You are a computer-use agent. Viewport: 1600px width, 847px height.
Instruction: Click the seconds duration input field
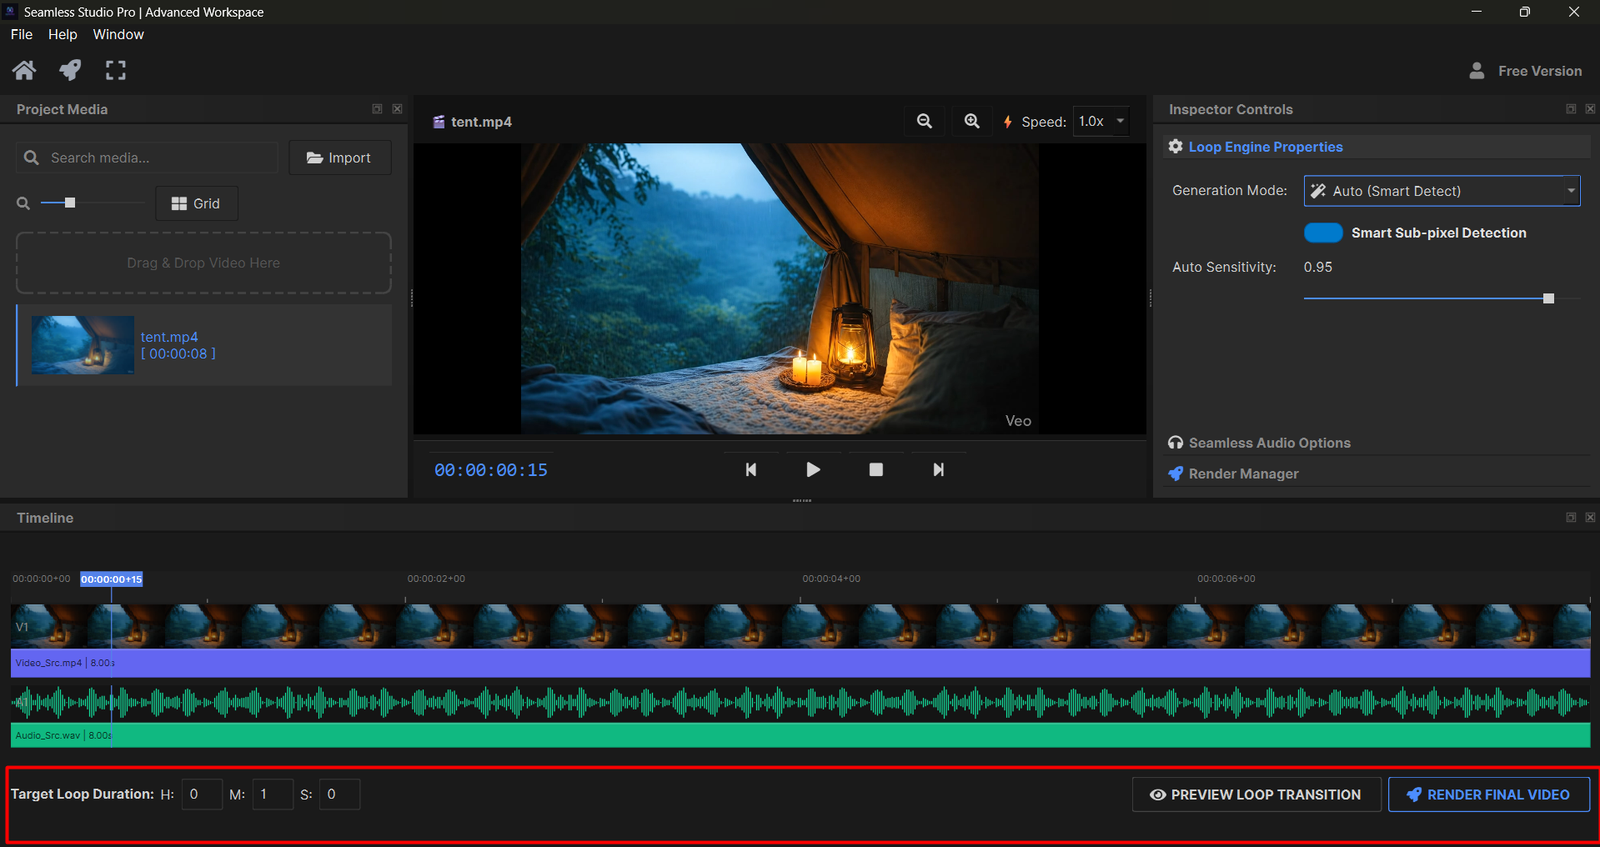tap(339, 794)
